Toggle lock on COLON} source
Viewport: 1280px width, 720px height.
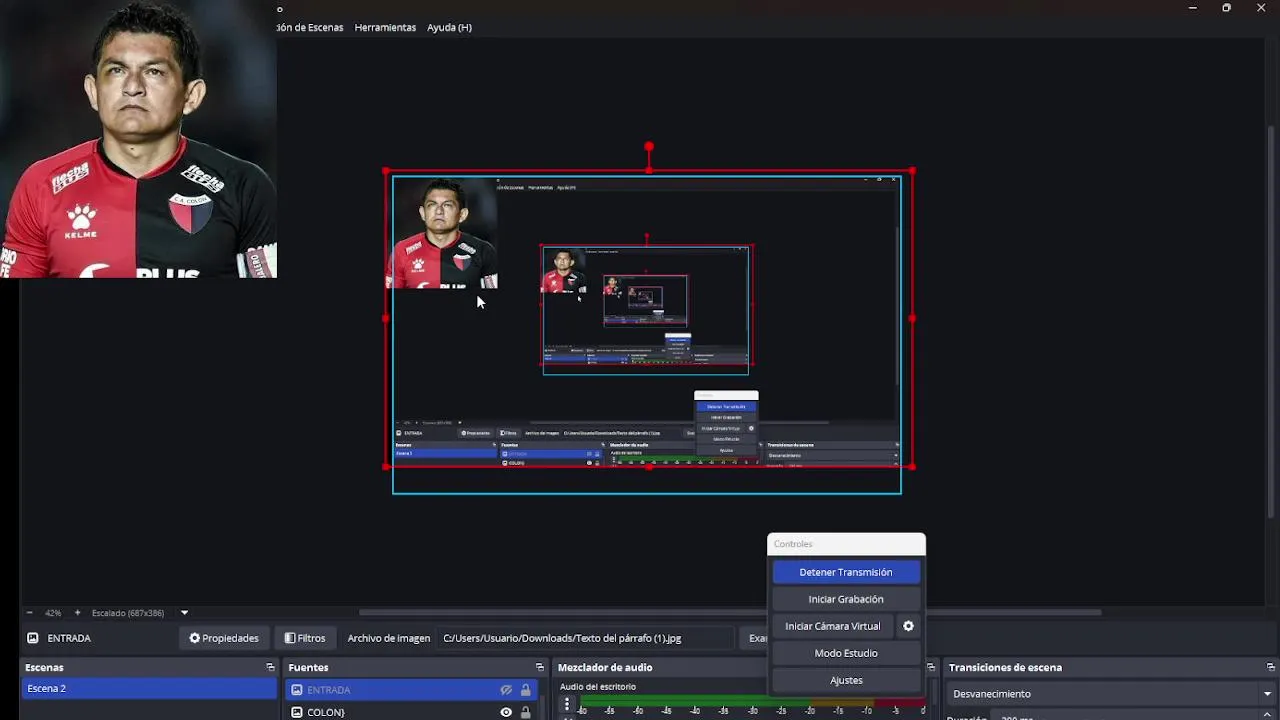[x=526, y=712]
